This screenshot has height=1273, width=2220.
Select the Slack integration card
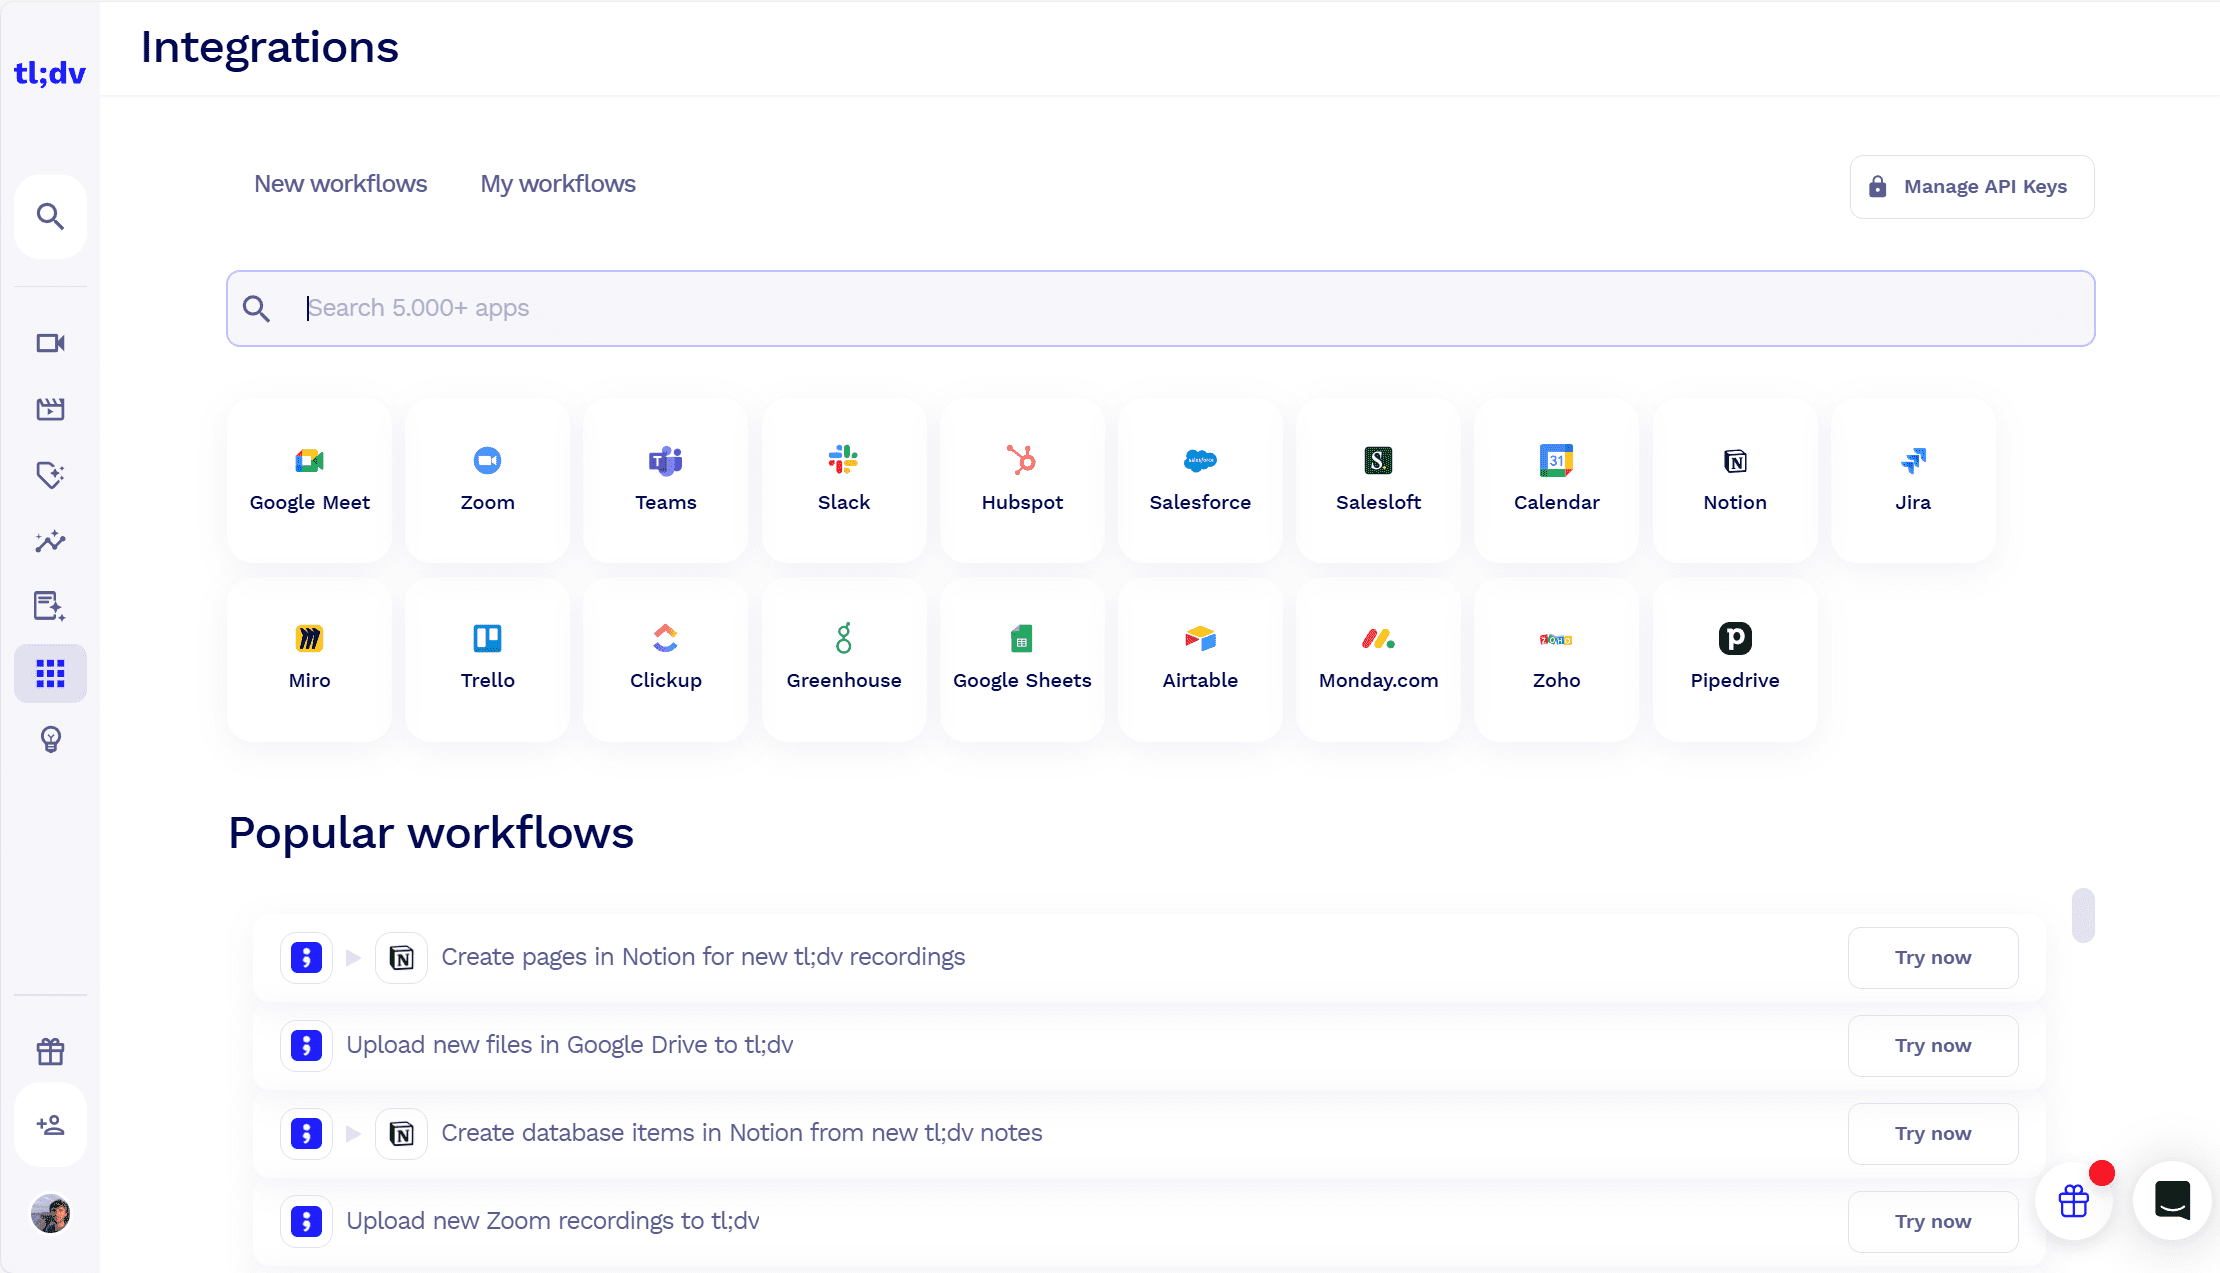point(844,481)
